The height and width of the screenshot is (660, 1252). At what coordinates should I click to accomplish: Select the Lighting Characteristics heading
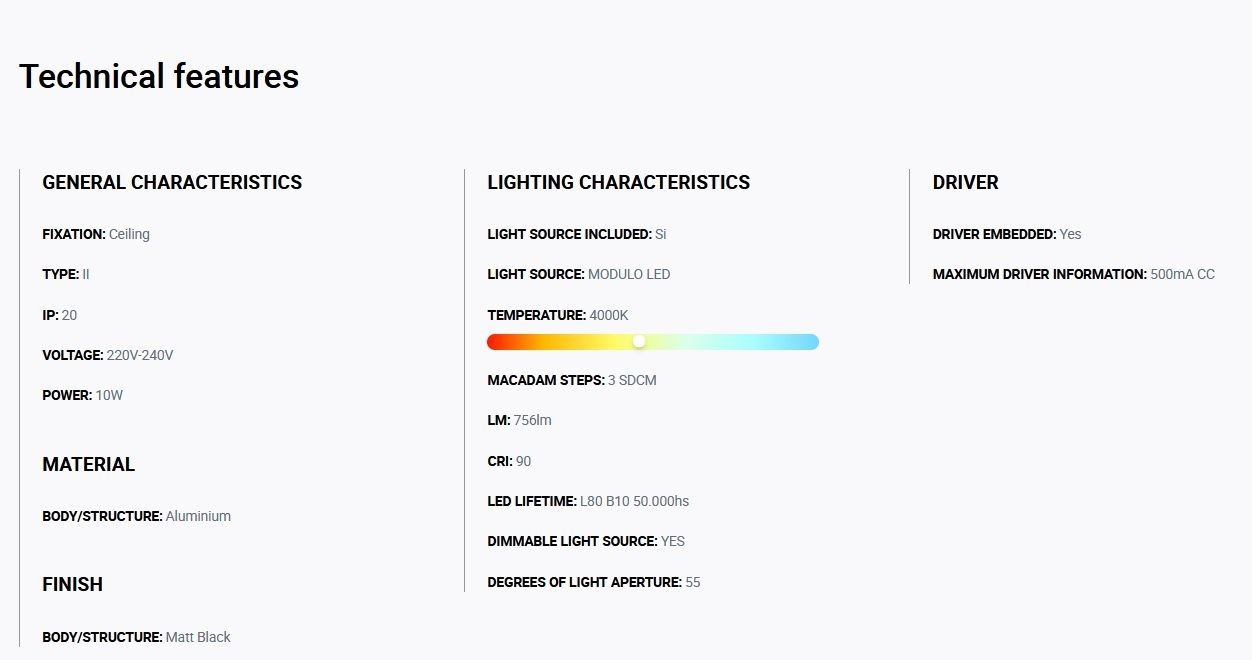click(x=619, y=183)
